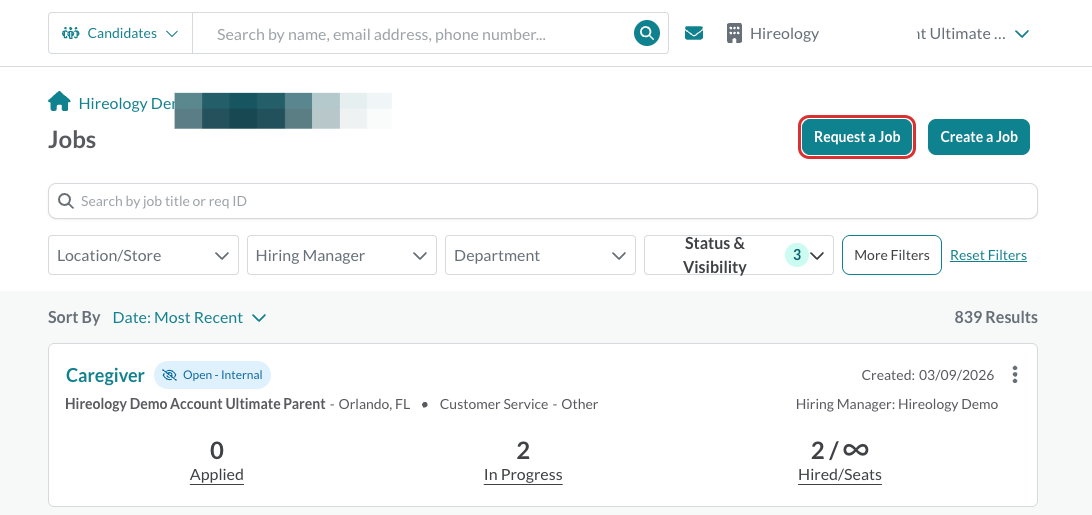The width and height of the screenshot is (1092, 515).
Task: View In Progress candidates for Caregiver
Action: [523, 461]
